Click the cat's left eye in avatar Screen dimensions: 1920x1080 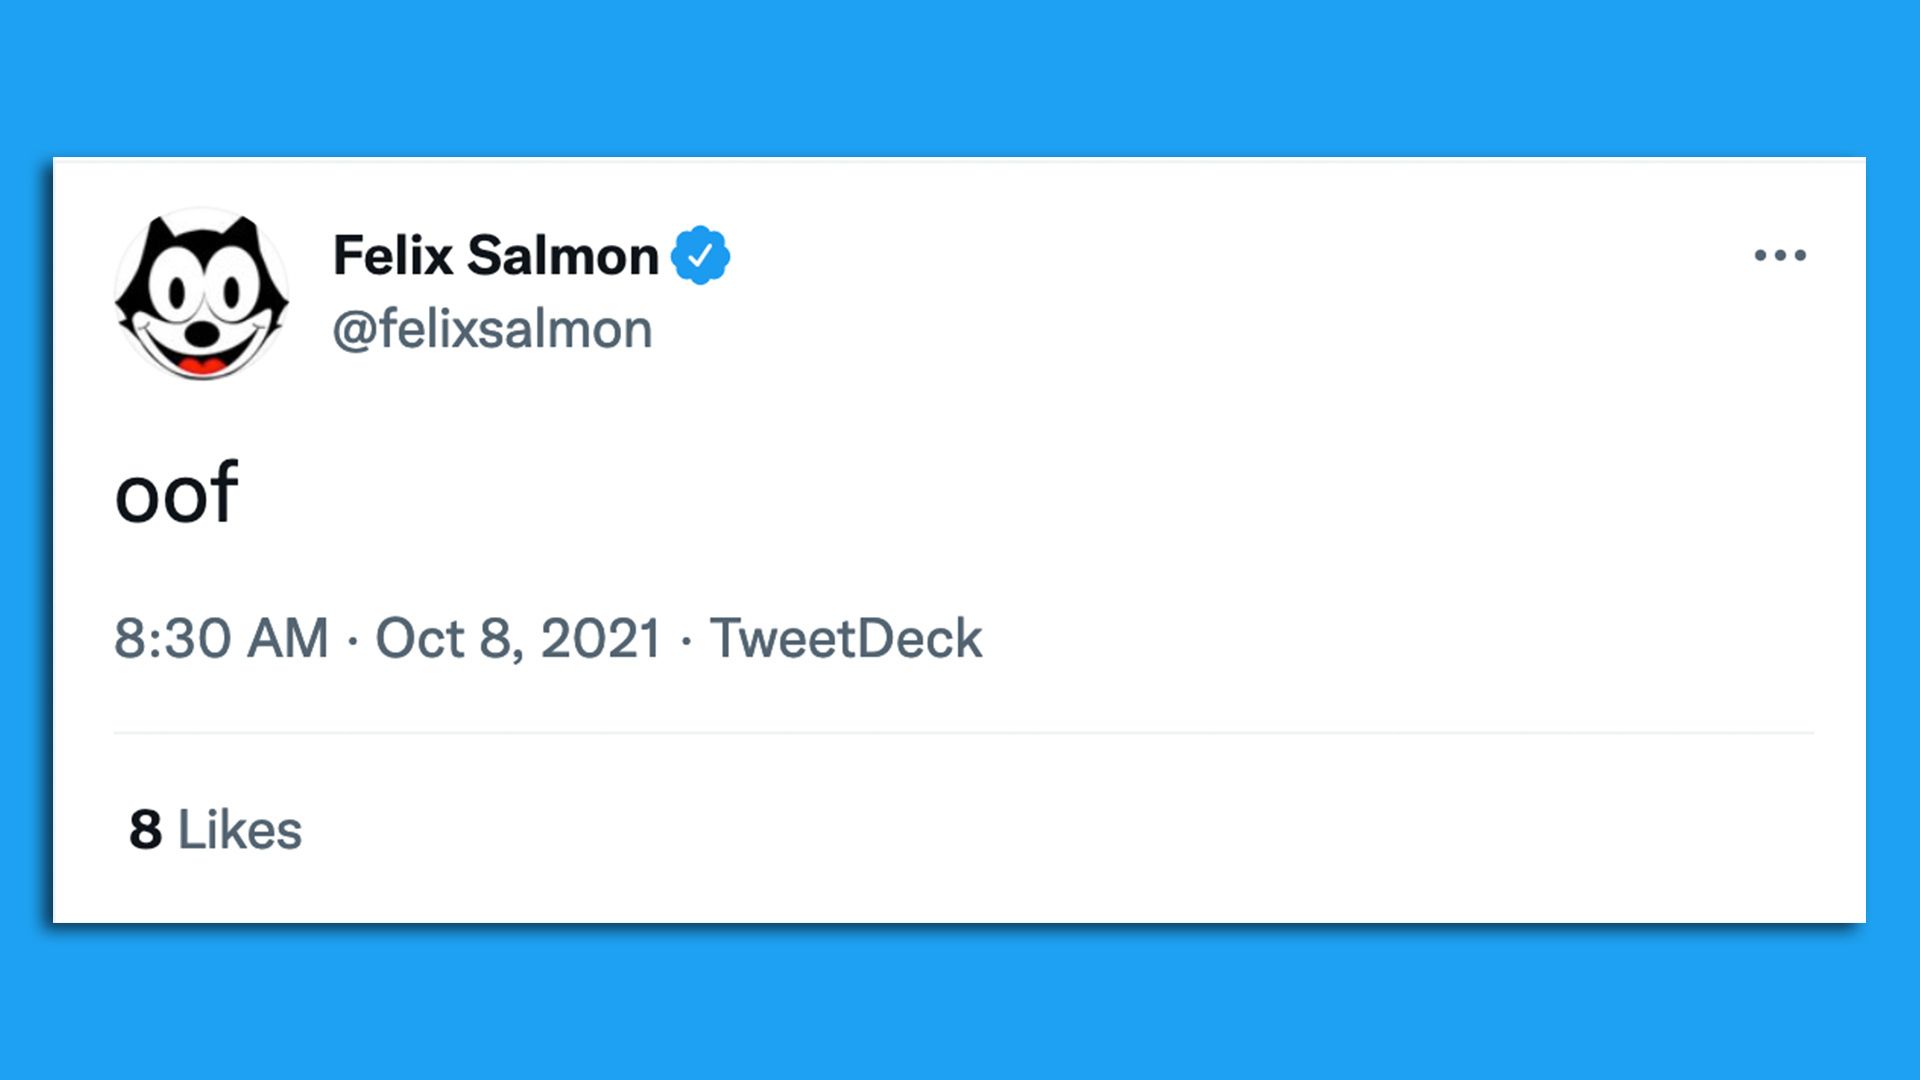177,294
